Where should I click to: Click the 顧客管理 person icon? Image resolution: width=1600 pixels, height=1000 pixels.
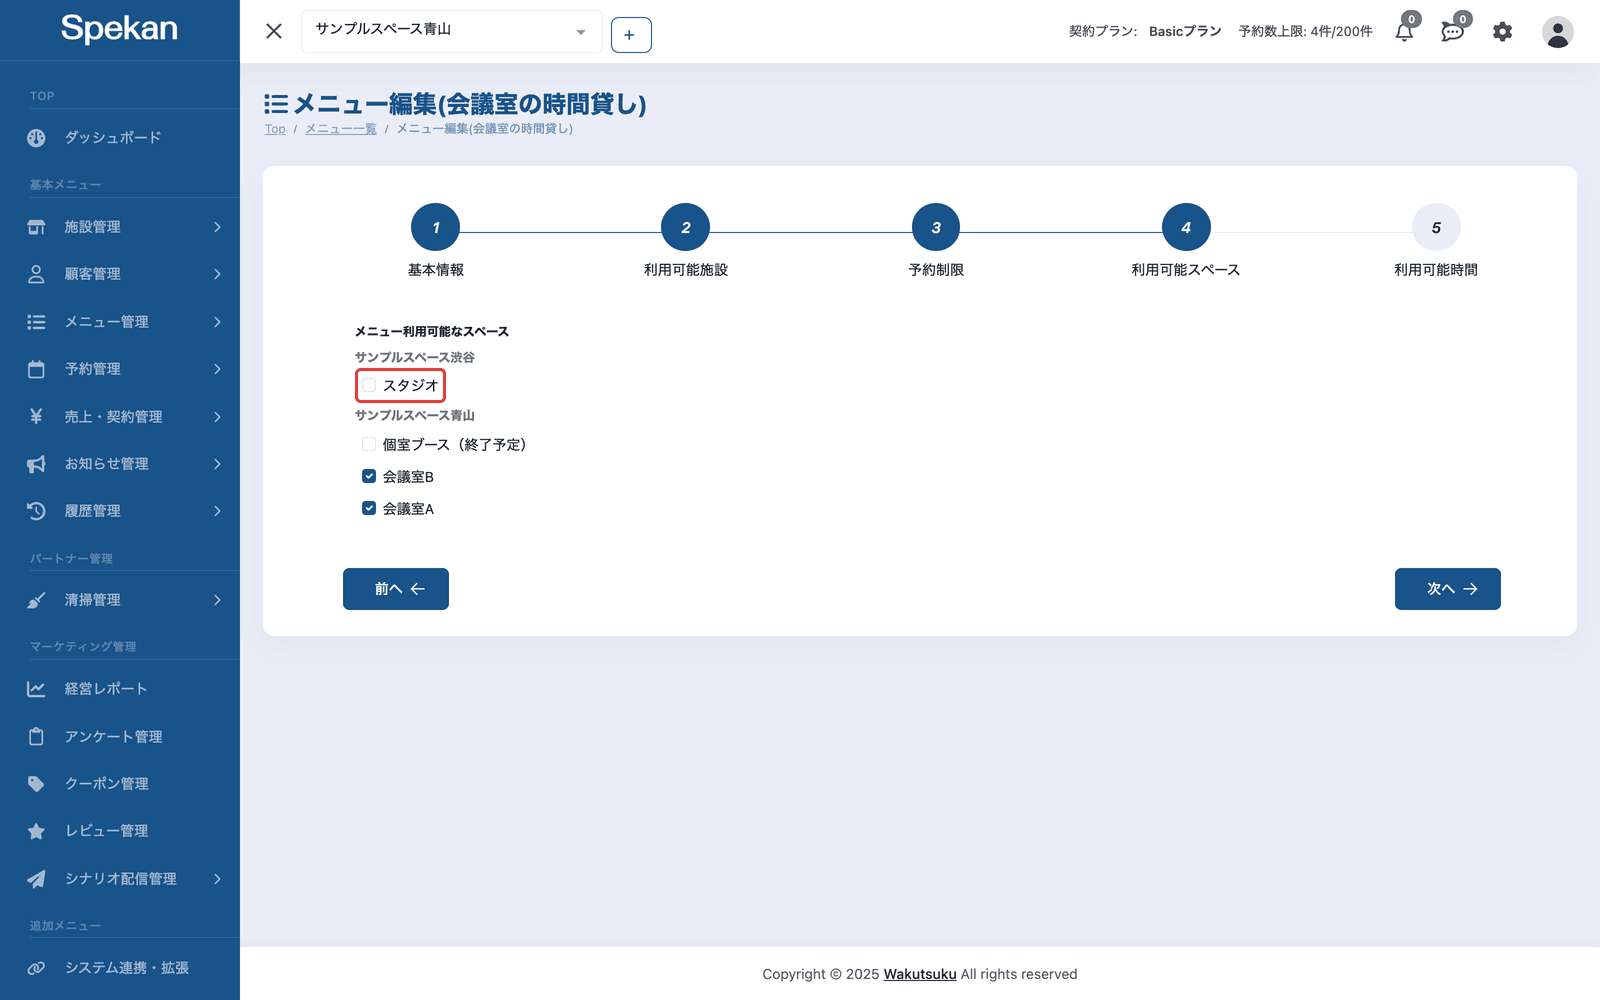36,274
